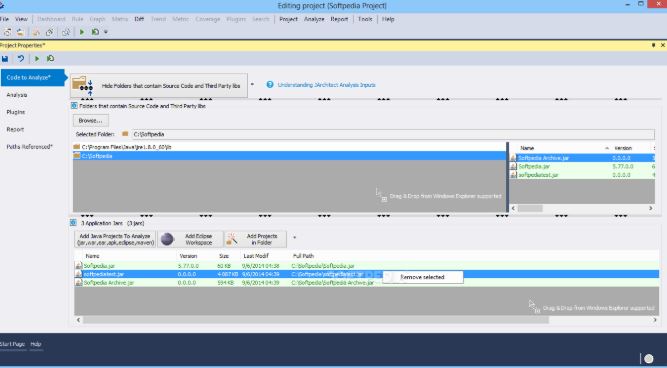Select softpediatest.jar row in Application Jars table
This screenshot has width=667, height=368.
click(367, 274)
